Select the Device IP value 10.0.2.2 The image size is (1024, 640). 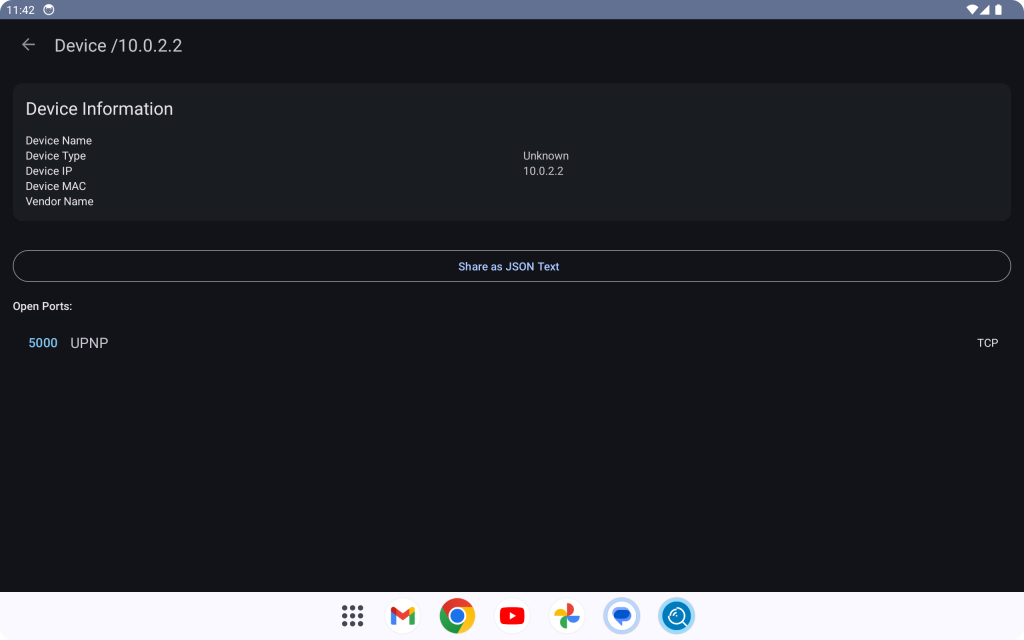click(544, 170)
